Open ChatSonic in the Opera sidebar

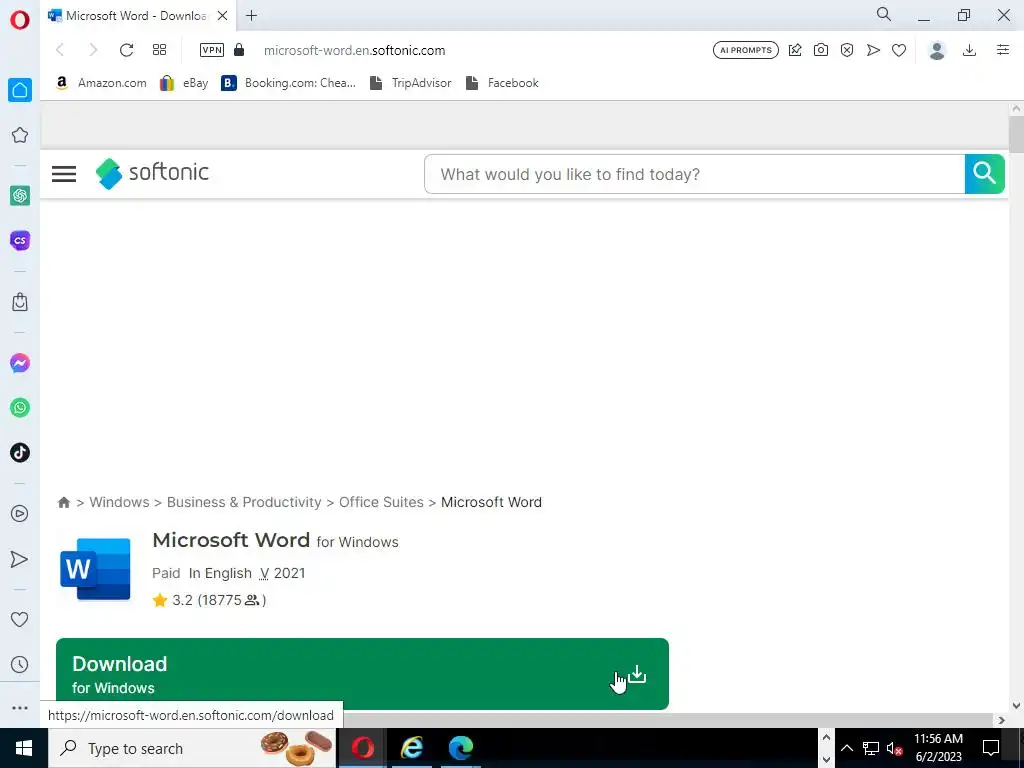pos(20,240)
